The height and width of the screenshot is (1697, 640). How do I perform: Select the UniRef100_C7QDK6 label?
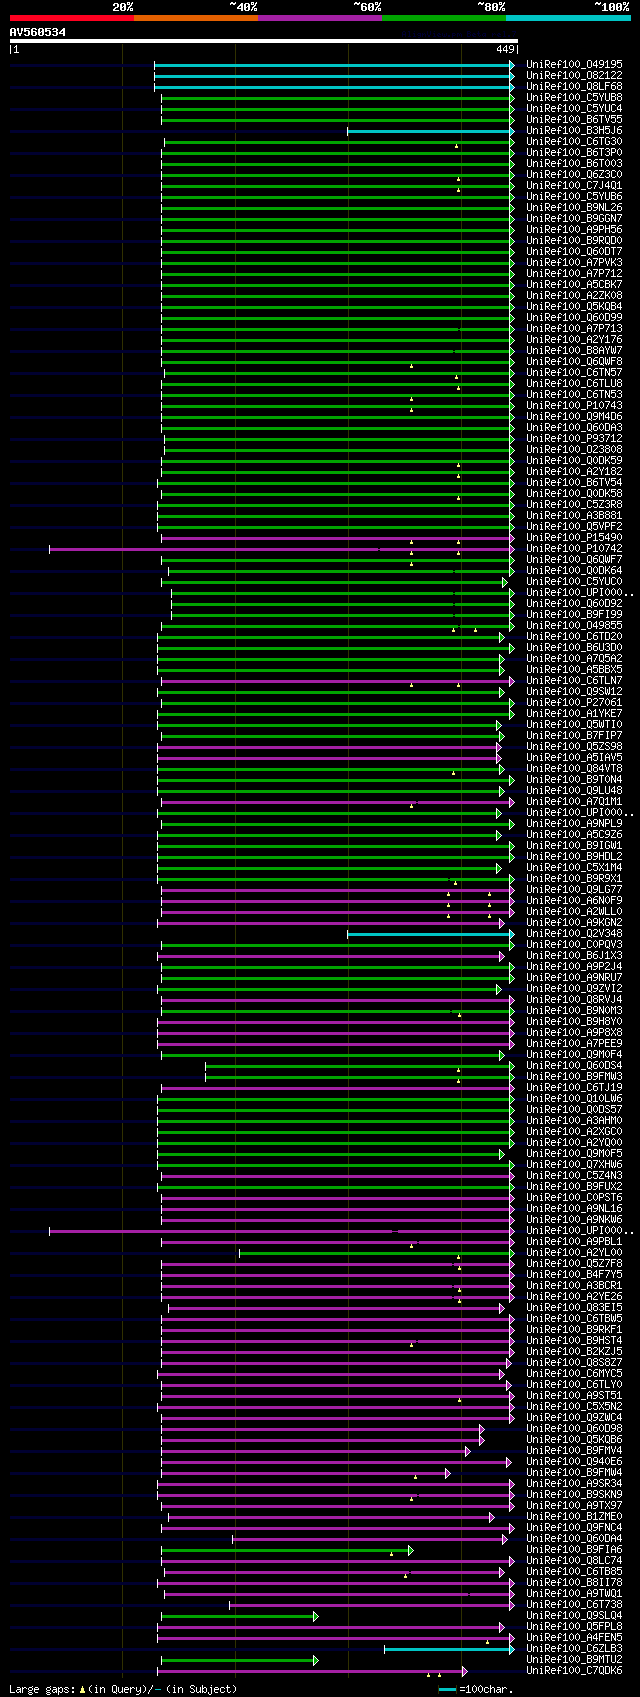574,1670
